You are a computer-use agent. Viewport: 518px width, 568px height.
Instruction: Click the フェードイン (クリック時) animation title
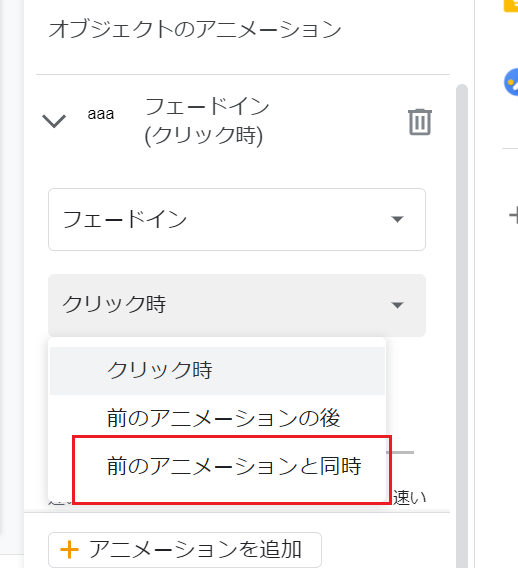[207, 121]
